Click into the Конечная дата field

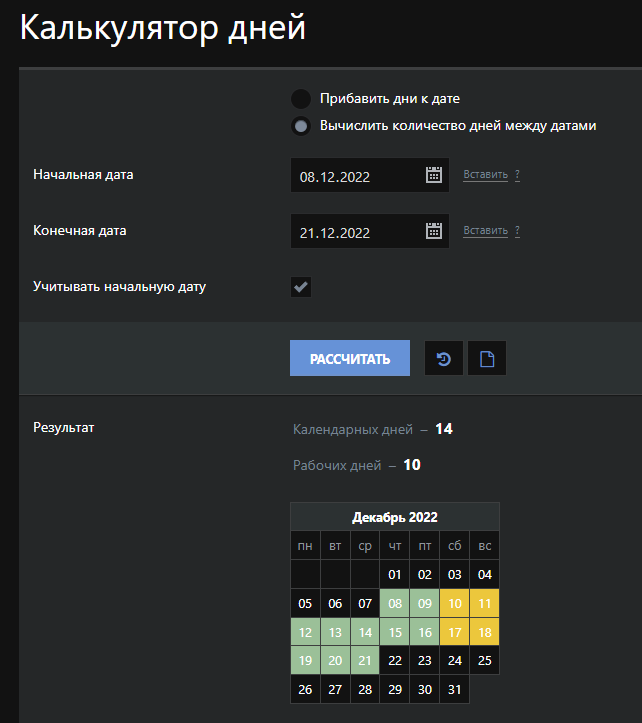(355, 232)
